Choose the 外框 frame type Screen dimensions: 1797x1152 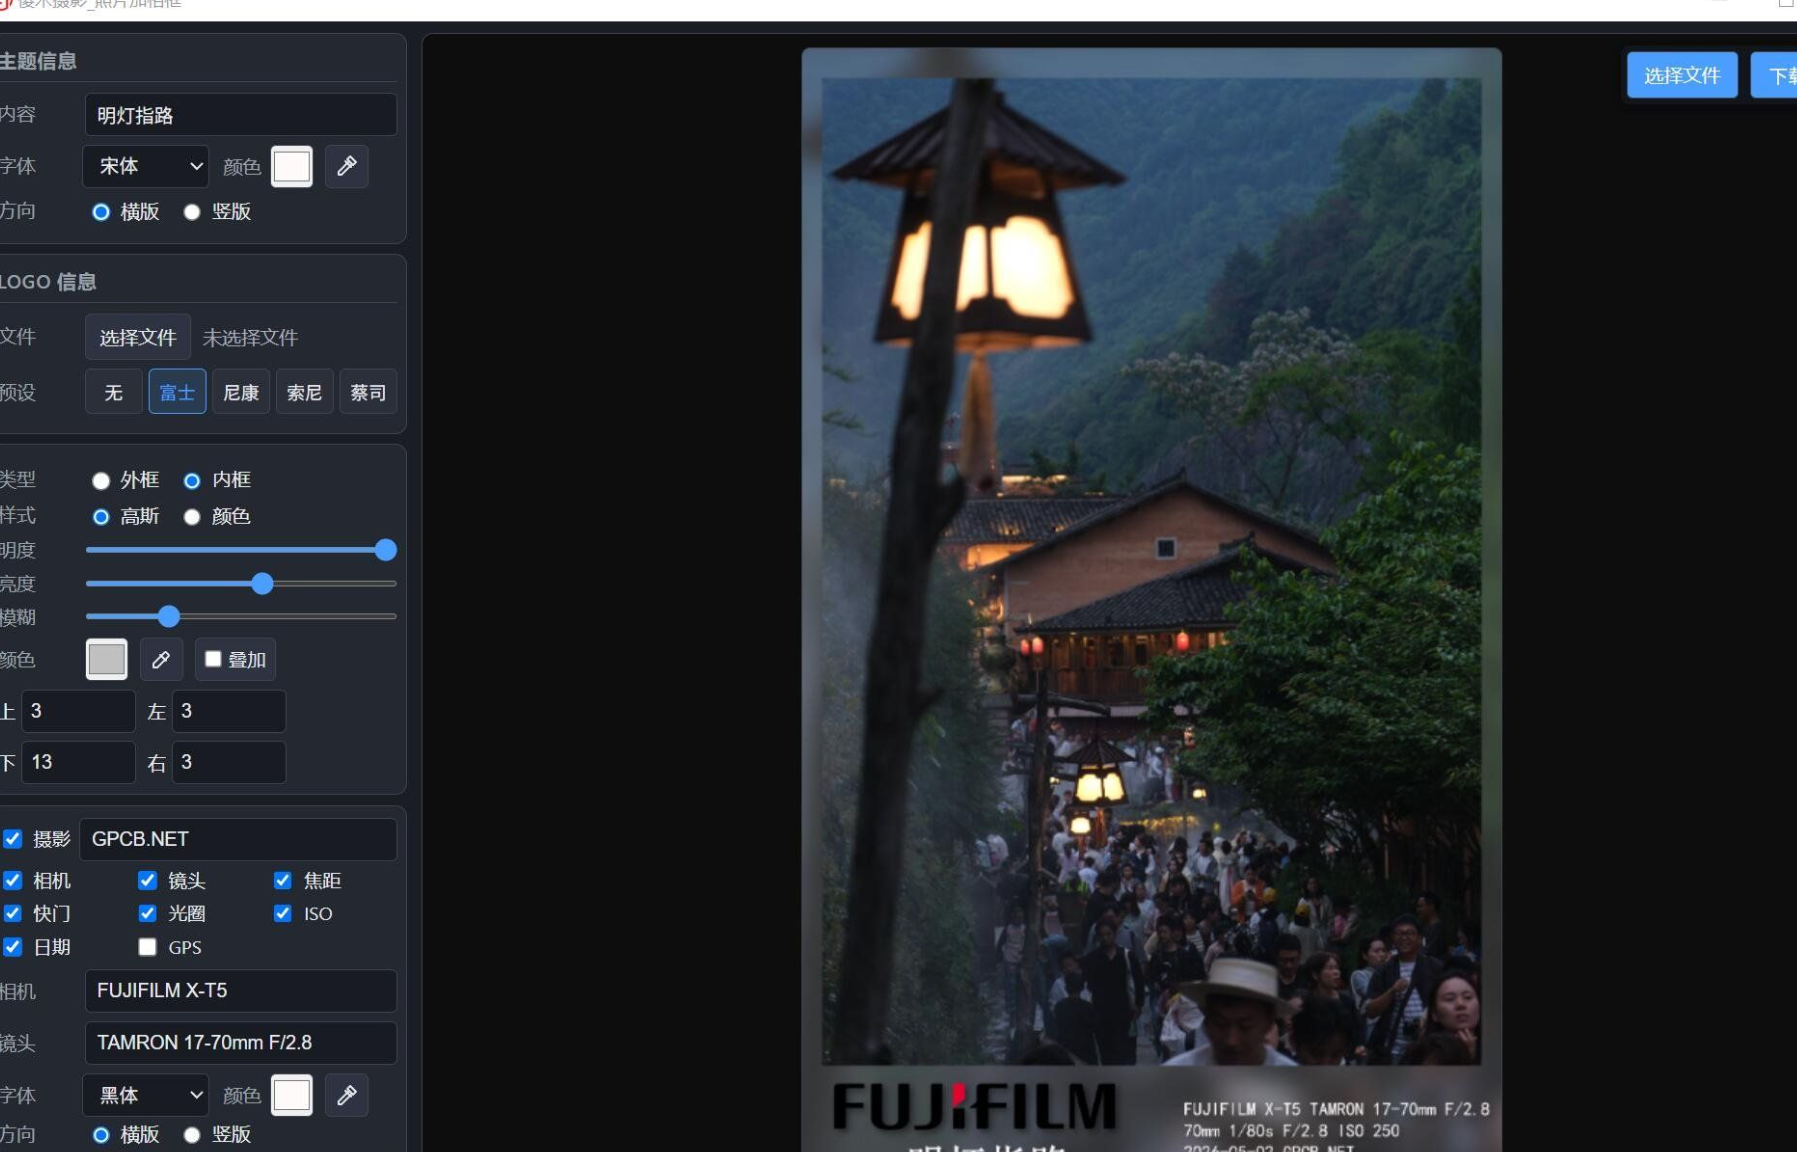[101, 481]
